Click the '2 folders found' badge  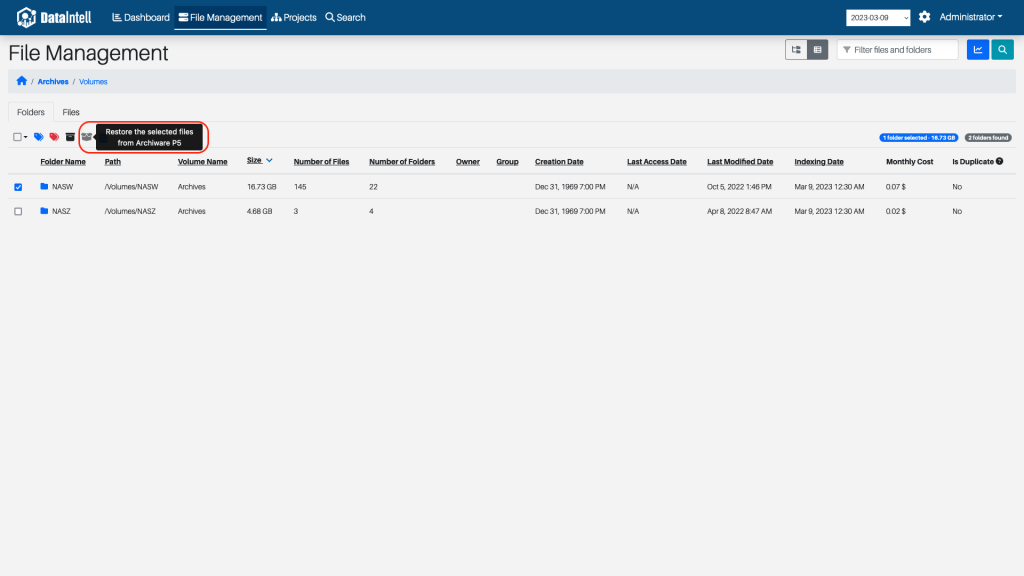[x=988, y=138]
